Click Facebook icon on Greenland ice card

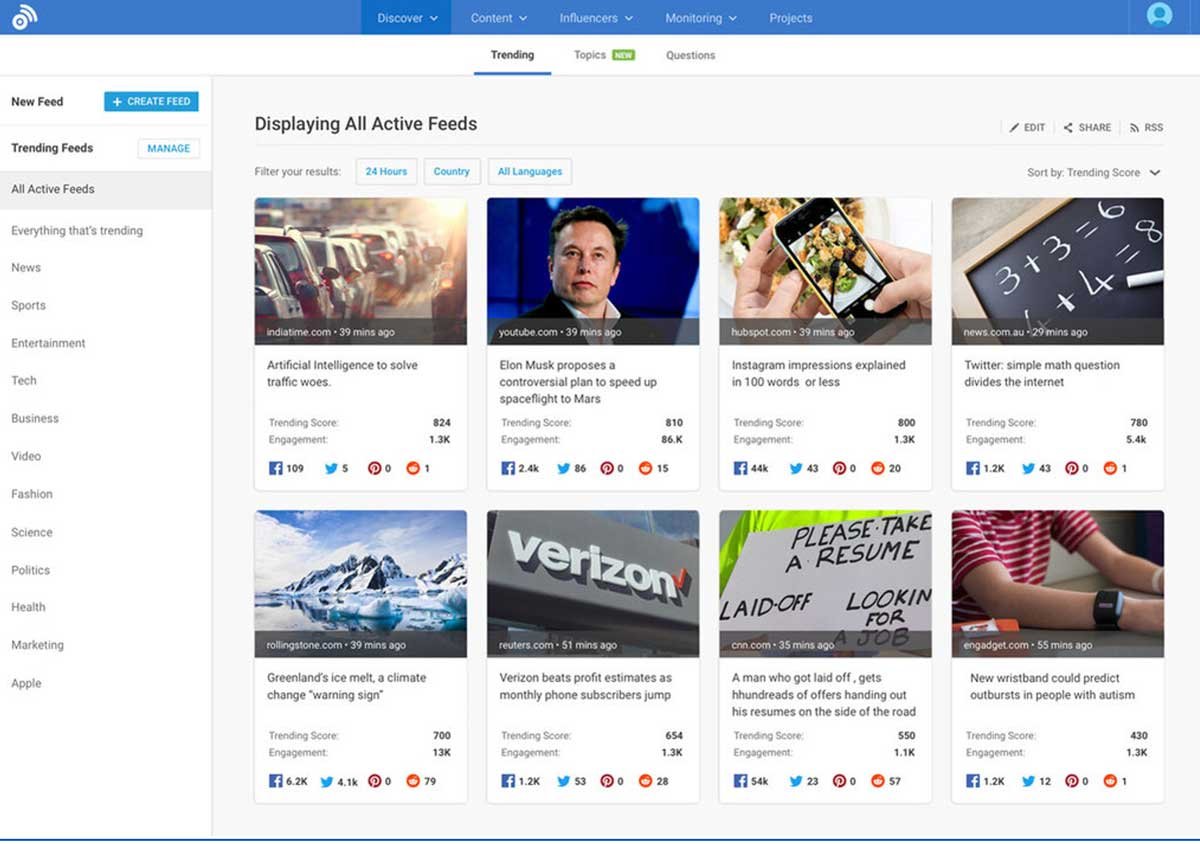276,781
